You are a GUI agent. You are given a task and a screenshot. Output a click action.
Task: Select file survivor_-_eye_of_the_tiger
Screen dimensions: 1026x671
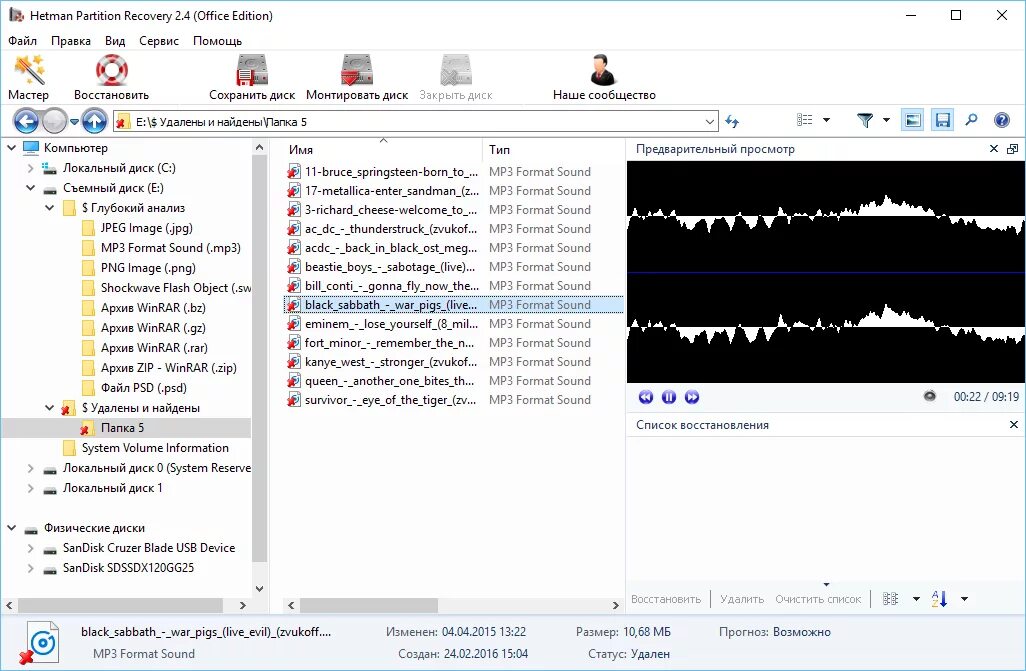click(453, 399)
